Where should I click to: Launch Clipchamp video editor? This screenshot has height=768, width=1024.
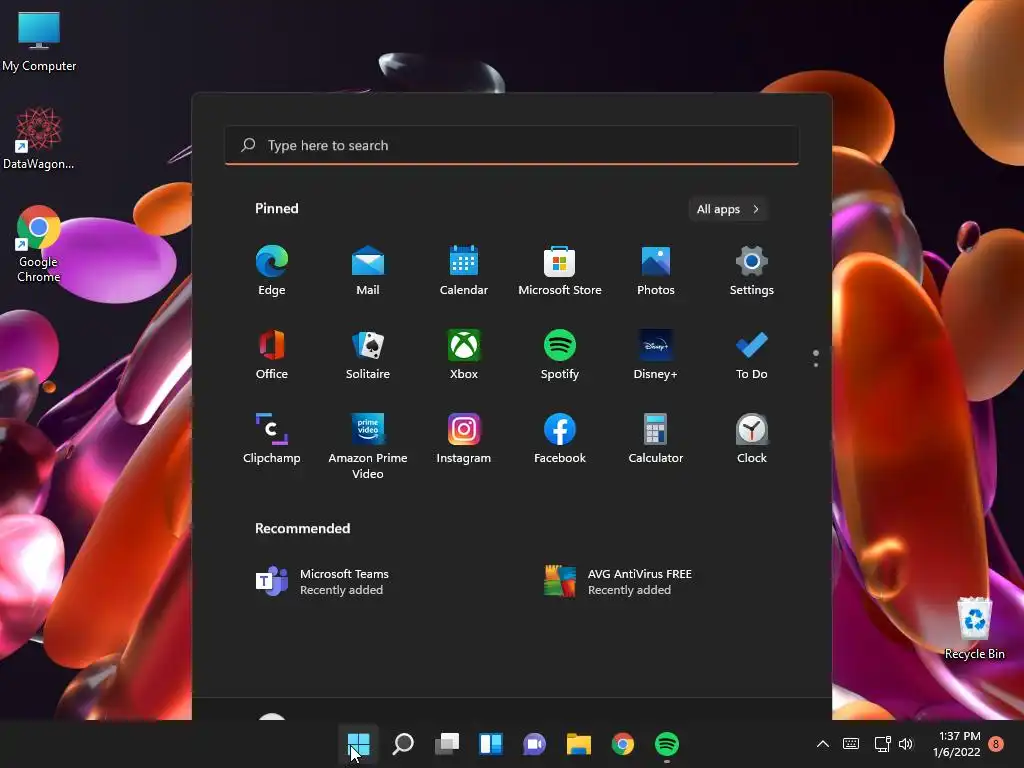pos(272,439)
